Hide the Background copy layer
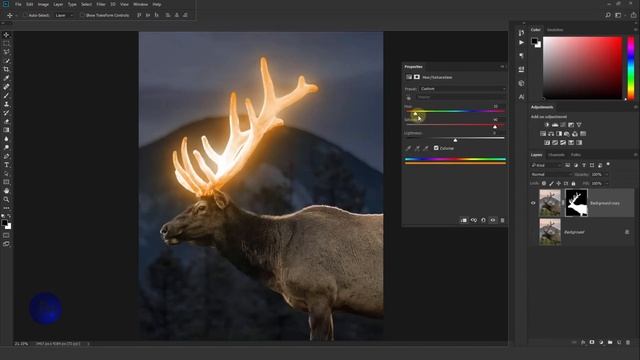640x360 pixels. [x=533, y=203]
